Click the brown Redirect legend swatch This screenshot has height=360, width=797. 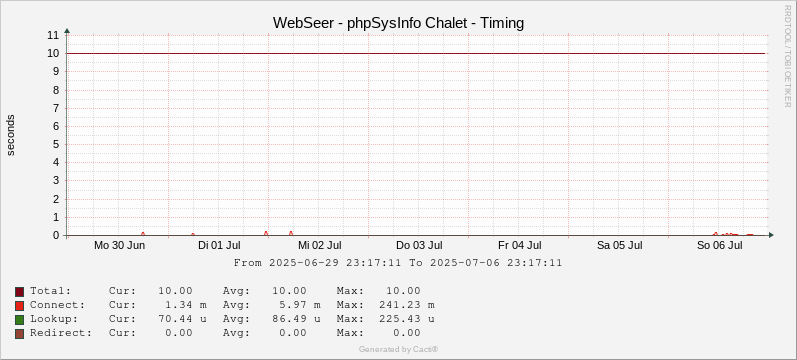[19, 334]
